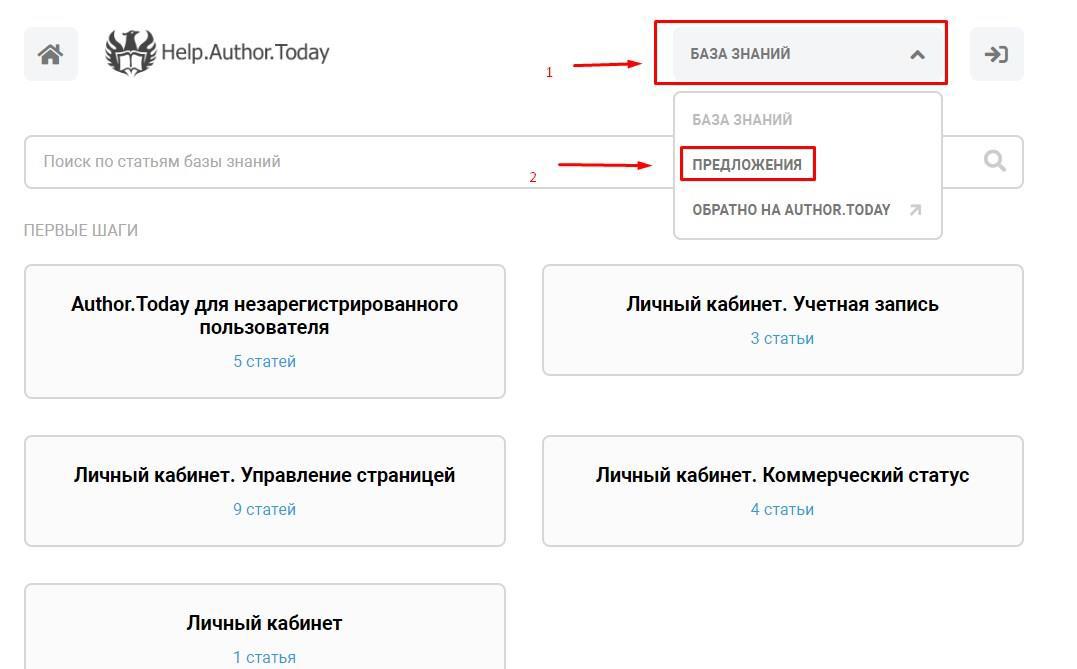Click the magnifying glass search icon
The width and height of the screenshot is (1077, 669).
click(x=994, y=161)
